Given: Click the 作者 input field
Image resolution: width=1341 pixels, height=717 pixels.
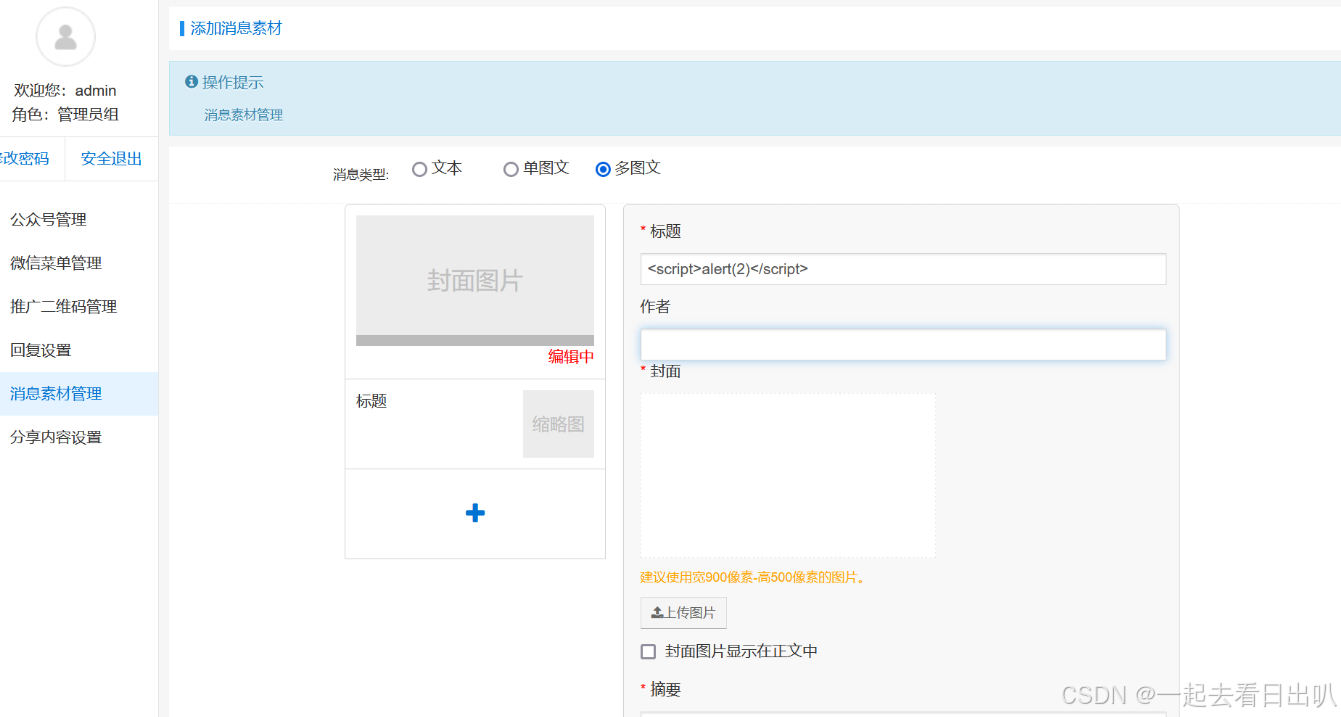Looking at the screenshot, I should (903, 345).
